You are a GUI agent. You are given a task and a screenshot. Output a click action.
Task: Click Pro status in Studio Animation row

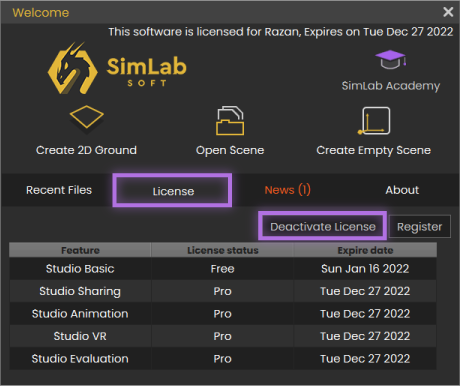tap(223, 314)
